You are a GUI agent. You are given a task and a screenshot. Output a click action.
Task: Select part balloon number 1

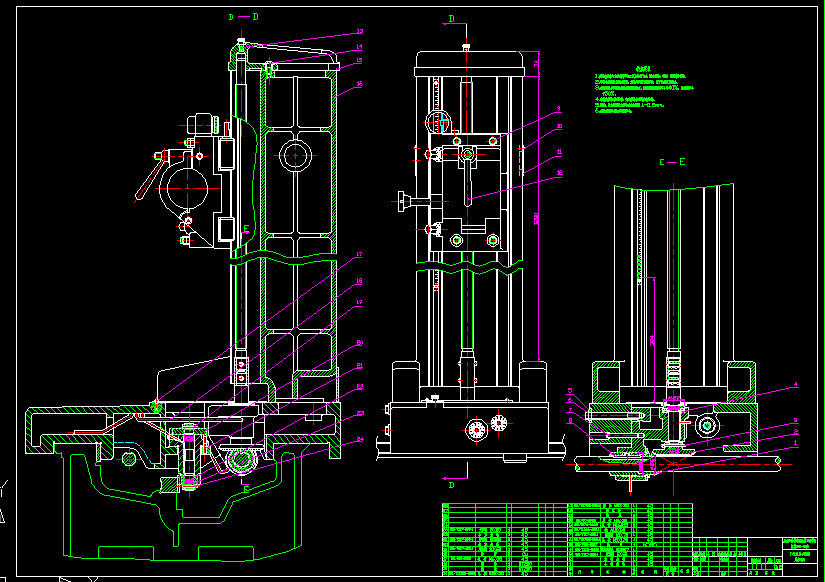tap(796, 444)
